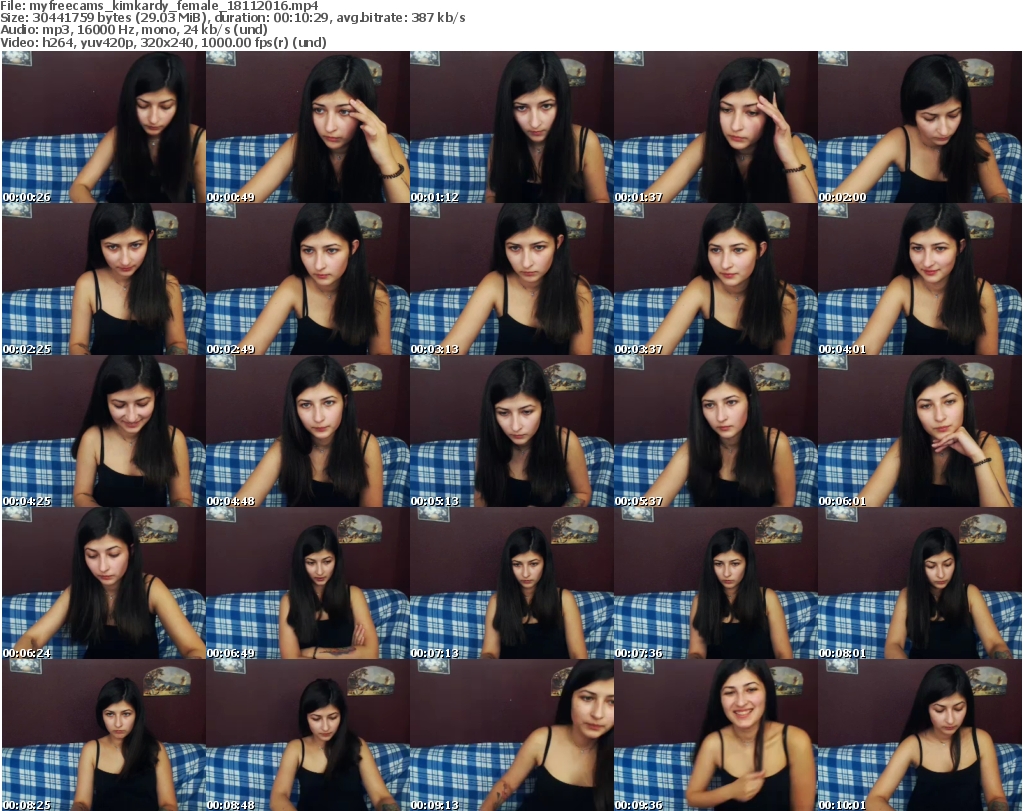
Task: Open the frame at 00:01:37
Action: coord(716,127)
